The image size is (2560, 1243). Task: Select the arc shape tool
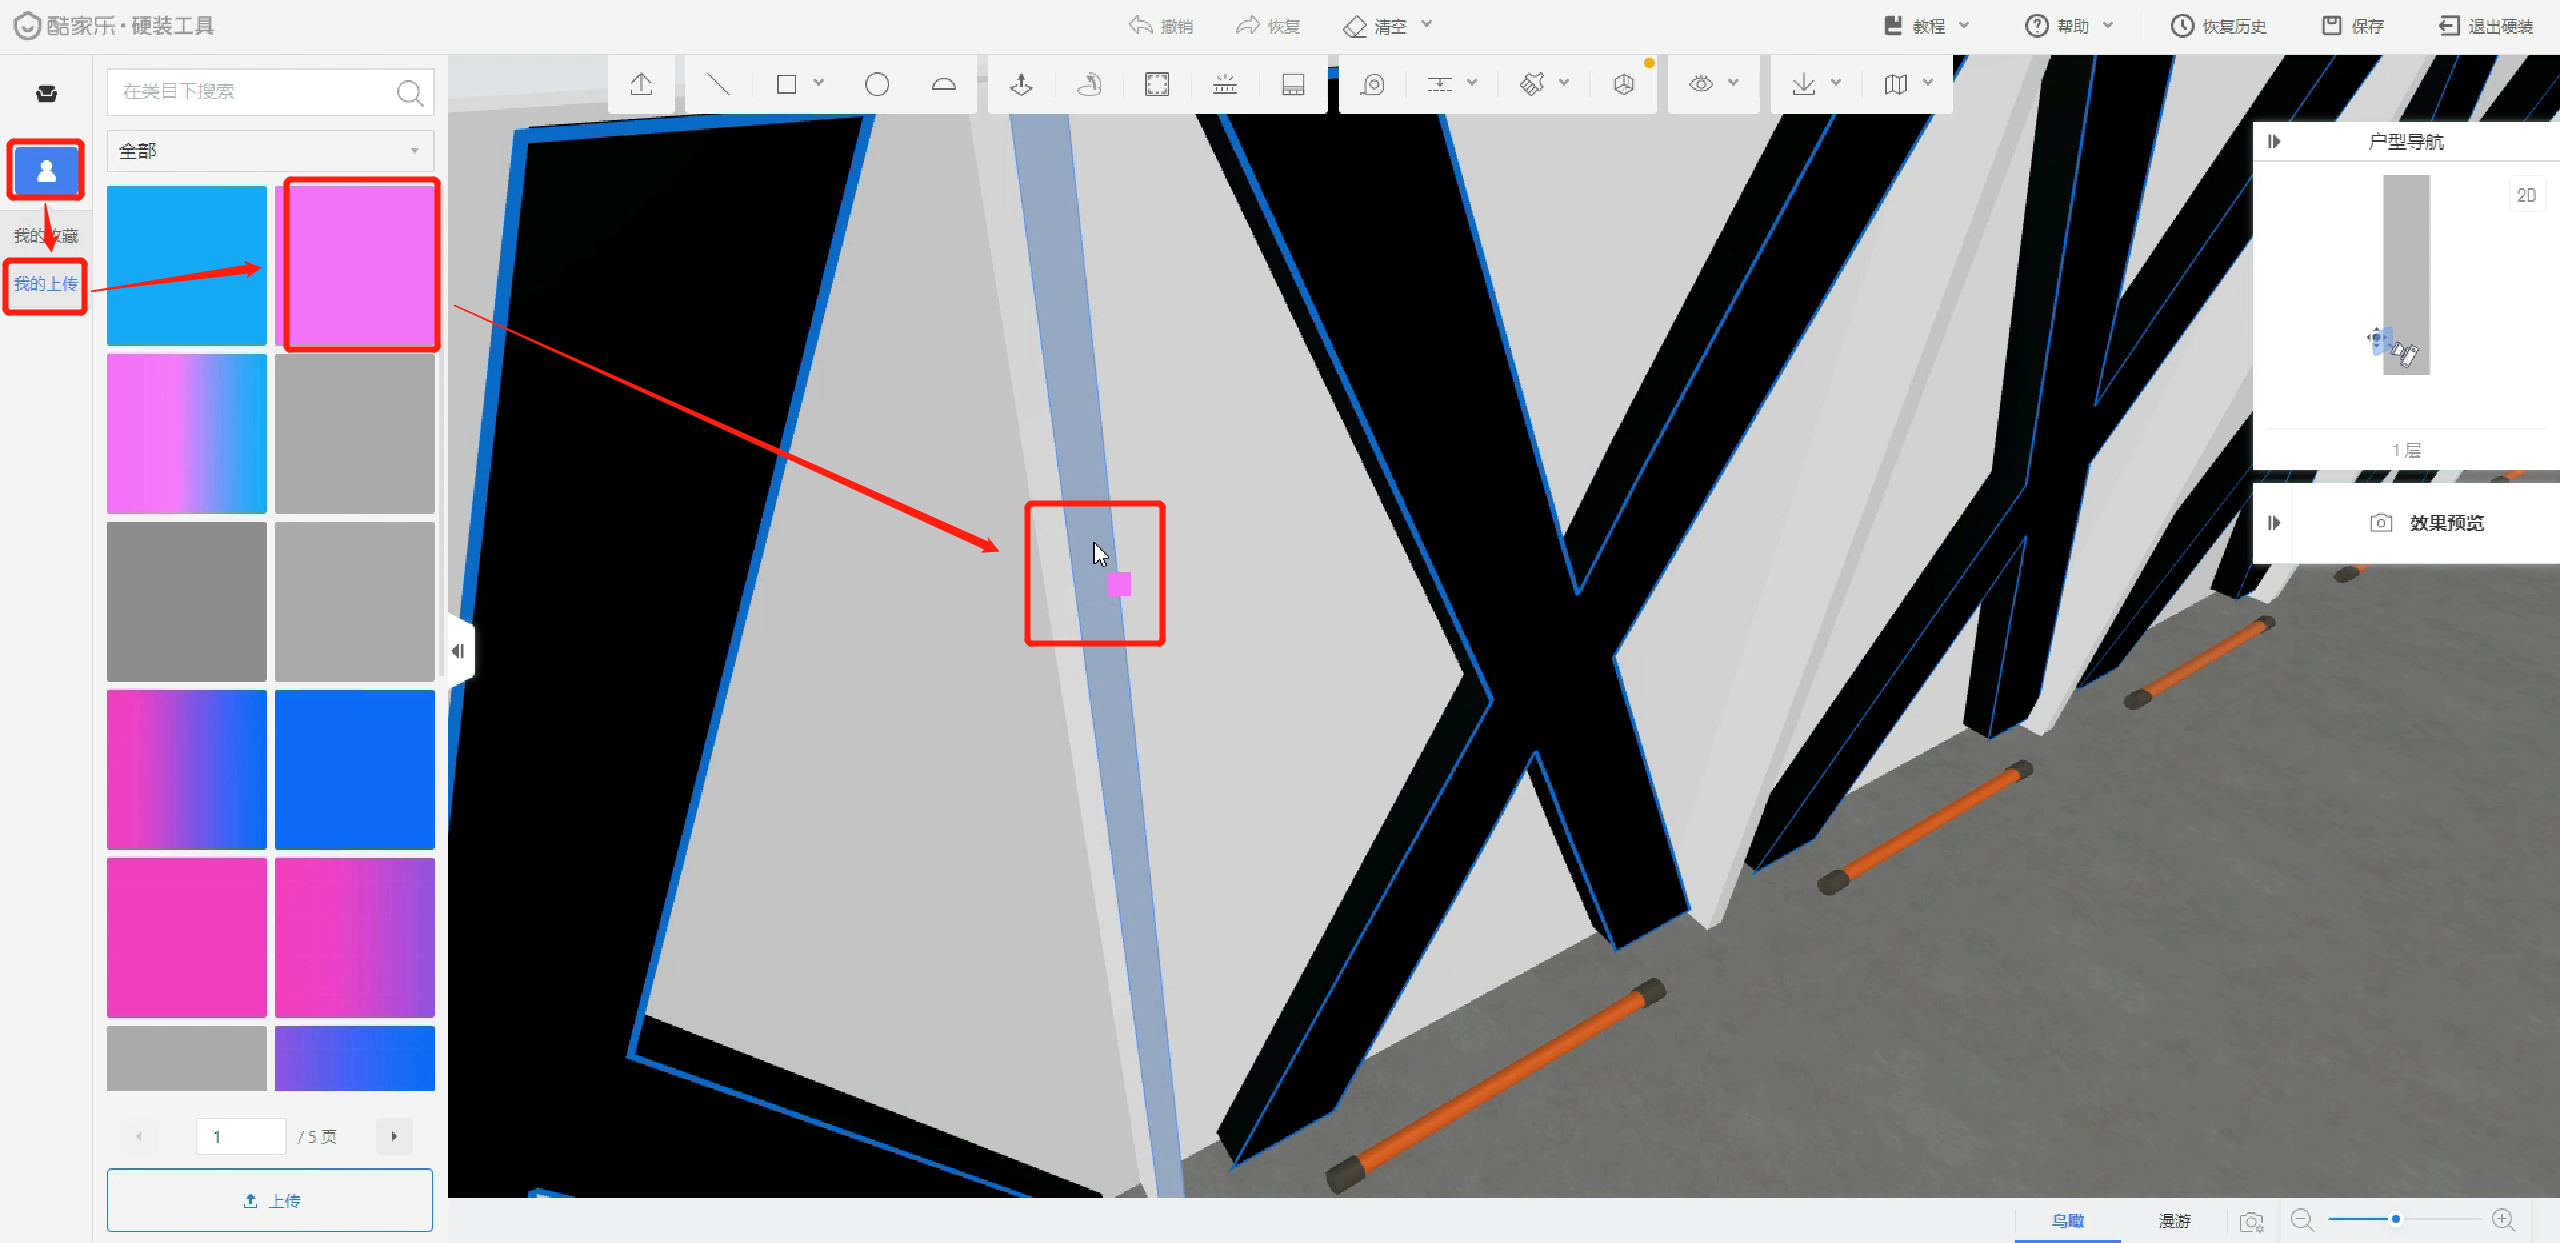(943, 84)
